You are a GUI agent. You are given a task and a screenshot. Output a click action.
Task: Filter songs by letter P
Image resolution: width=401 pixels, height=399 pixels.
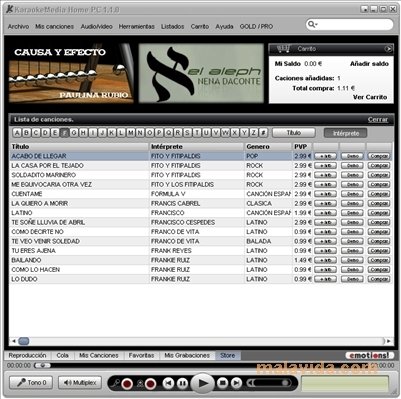(159, 133)
